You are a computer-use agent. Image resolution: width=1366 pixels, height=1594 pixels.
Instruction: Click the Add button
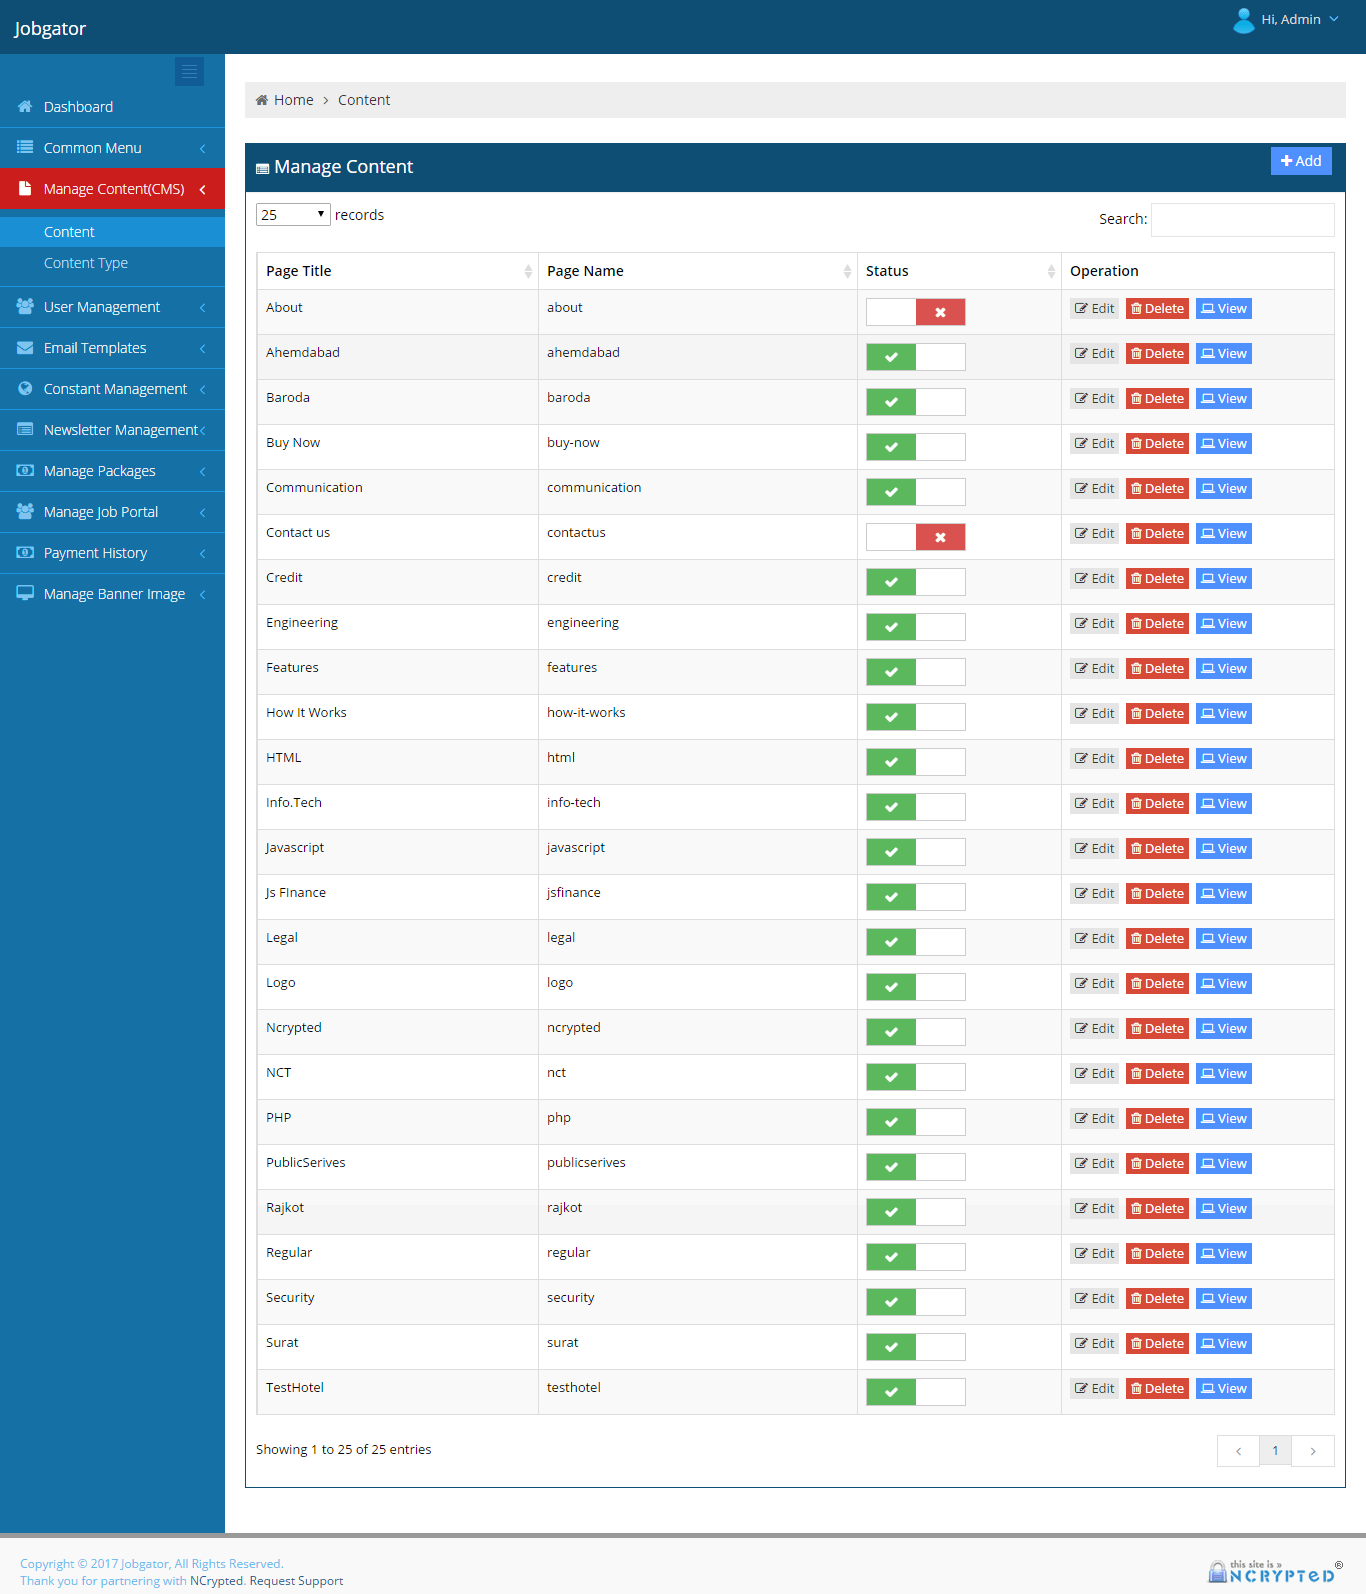coord(1300,161)
